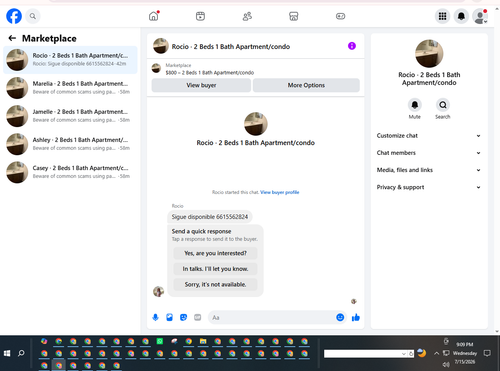This screenshot has width=500, height=371.
Task: Click the purple conversation info dot
Action: pyautogui.click(x=352, y=46)
